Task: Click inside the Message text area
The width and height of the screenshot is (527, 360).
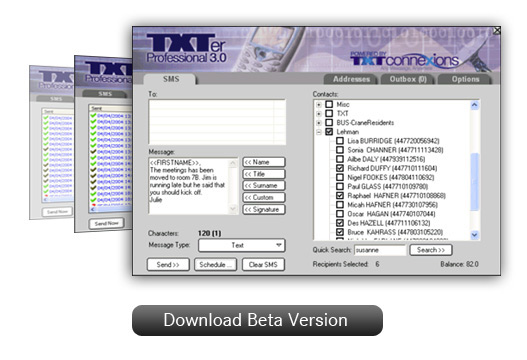Action: pos(189,186)
